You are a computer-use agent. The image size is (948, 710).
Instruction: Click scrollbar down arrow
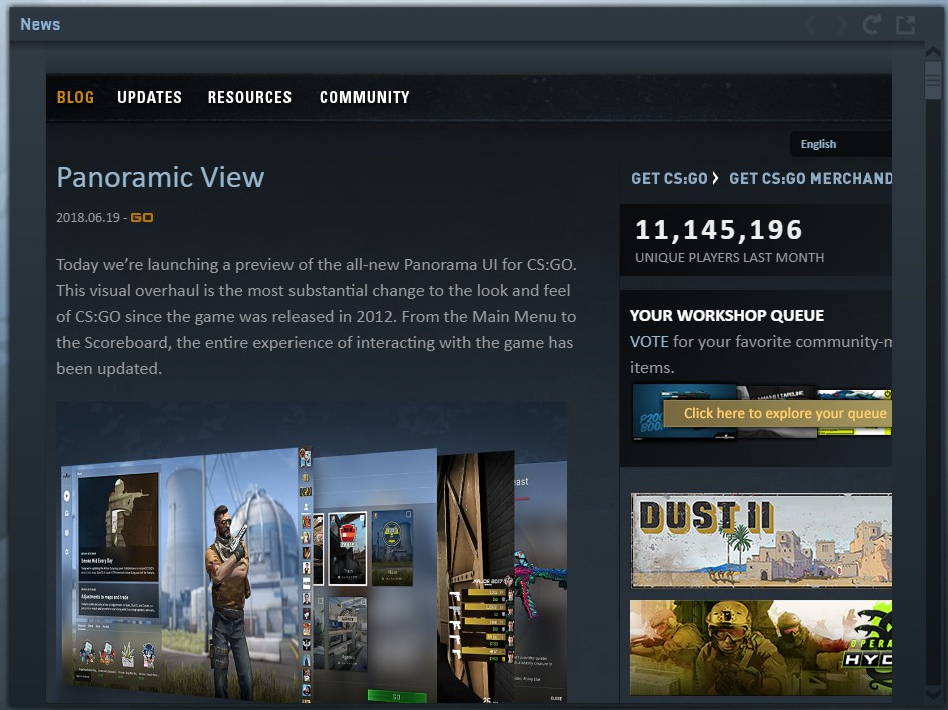tap(933, 692)
